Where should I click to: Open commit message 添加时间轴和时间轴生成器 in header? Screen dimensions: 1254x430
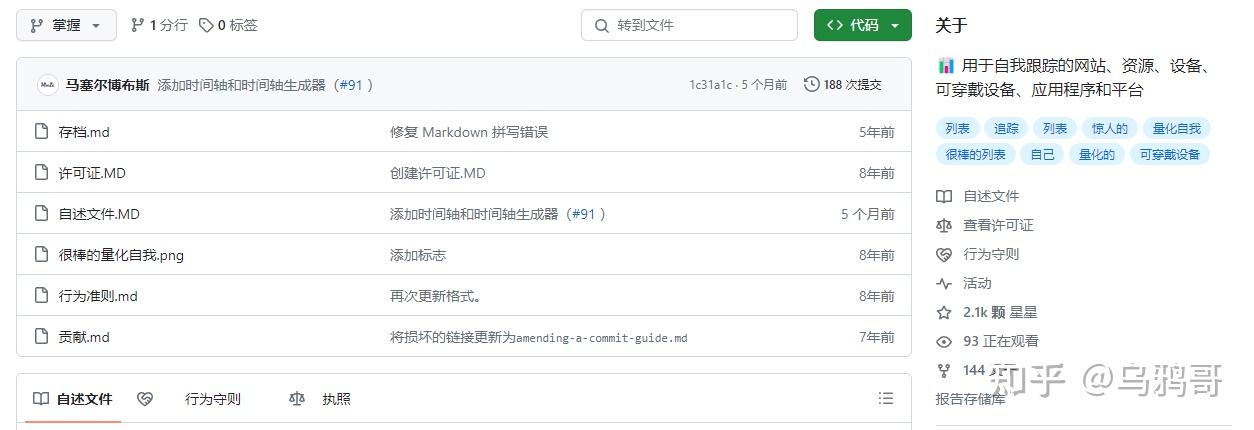(x=242, y=85)
